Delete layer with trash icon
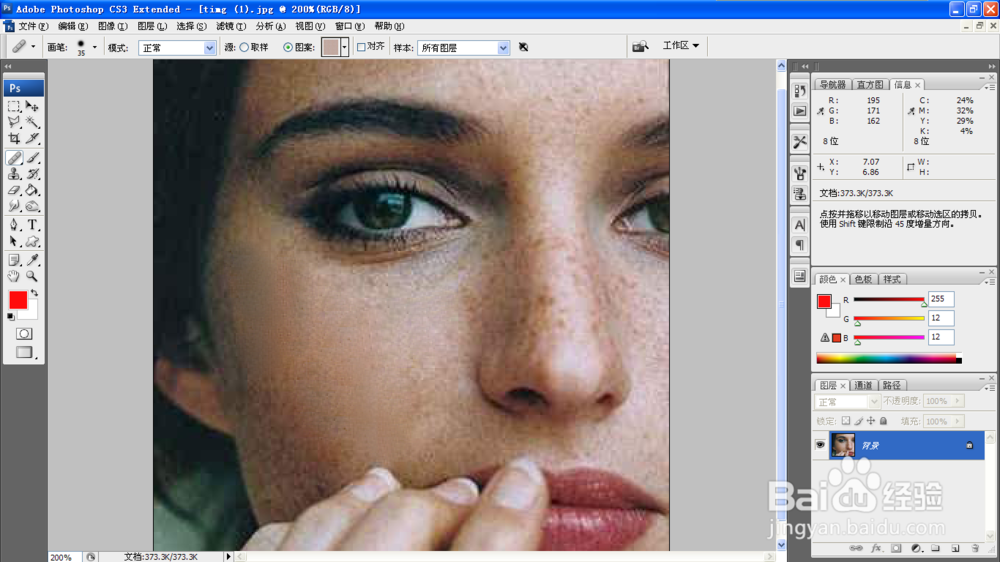This screenshot has width=1000, height=562. coord(975,548)
